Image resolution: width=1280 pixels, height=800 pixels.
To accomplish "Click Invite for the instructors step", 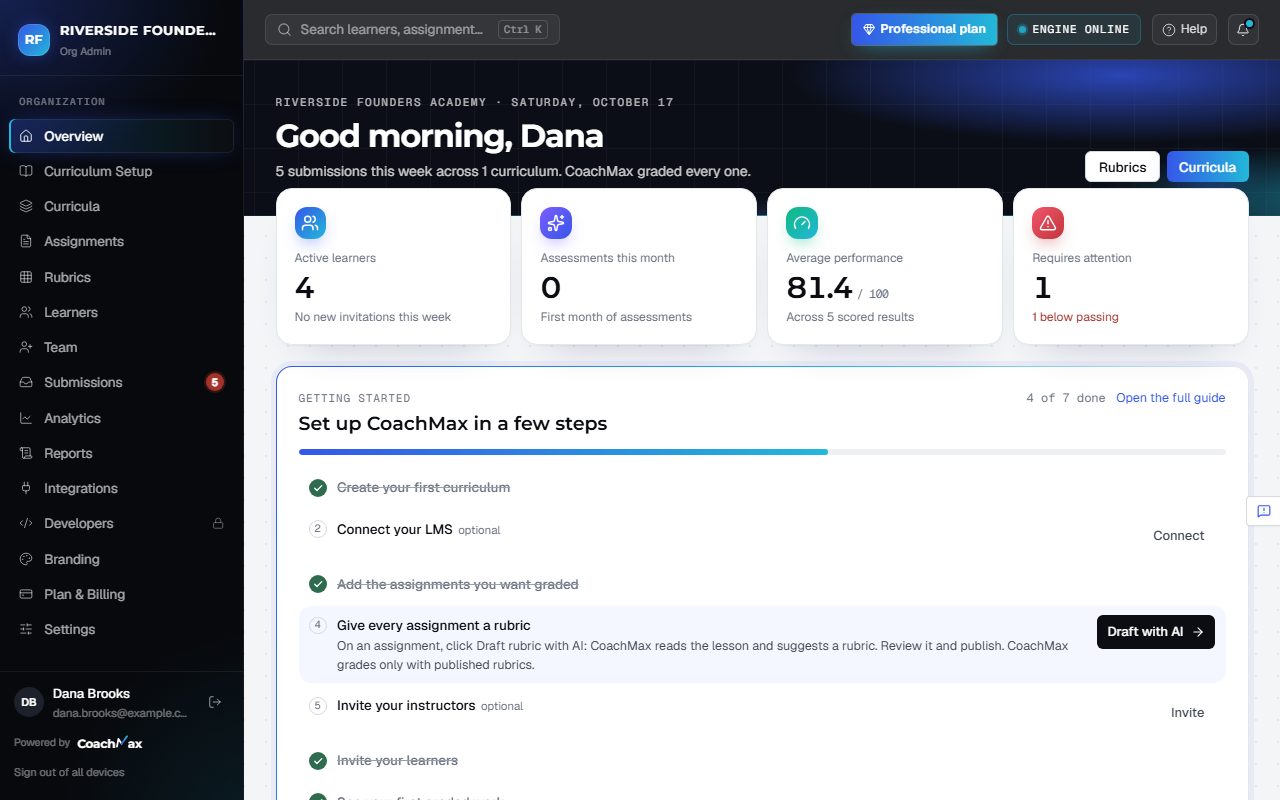I will pyautogui.click(x=1188, y=713).
